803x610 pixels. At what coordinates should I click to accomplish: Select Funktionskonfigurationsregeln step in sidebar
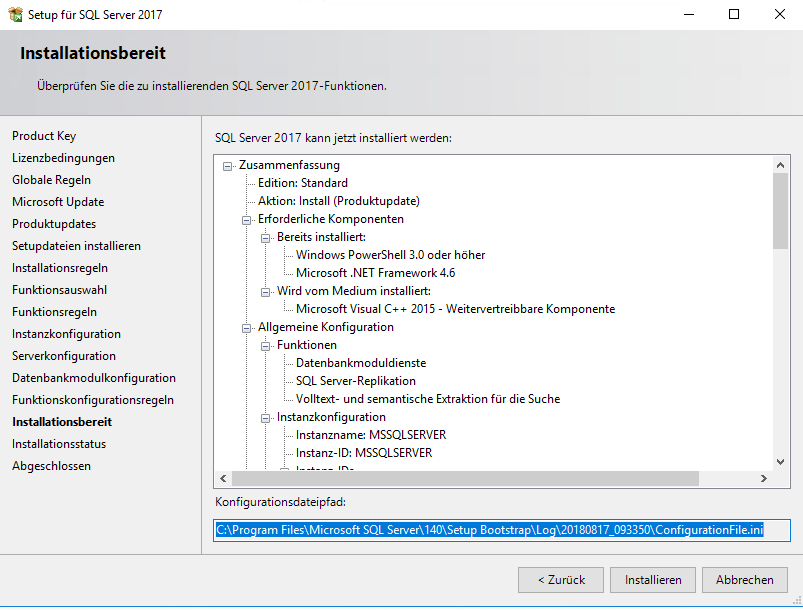93,400
